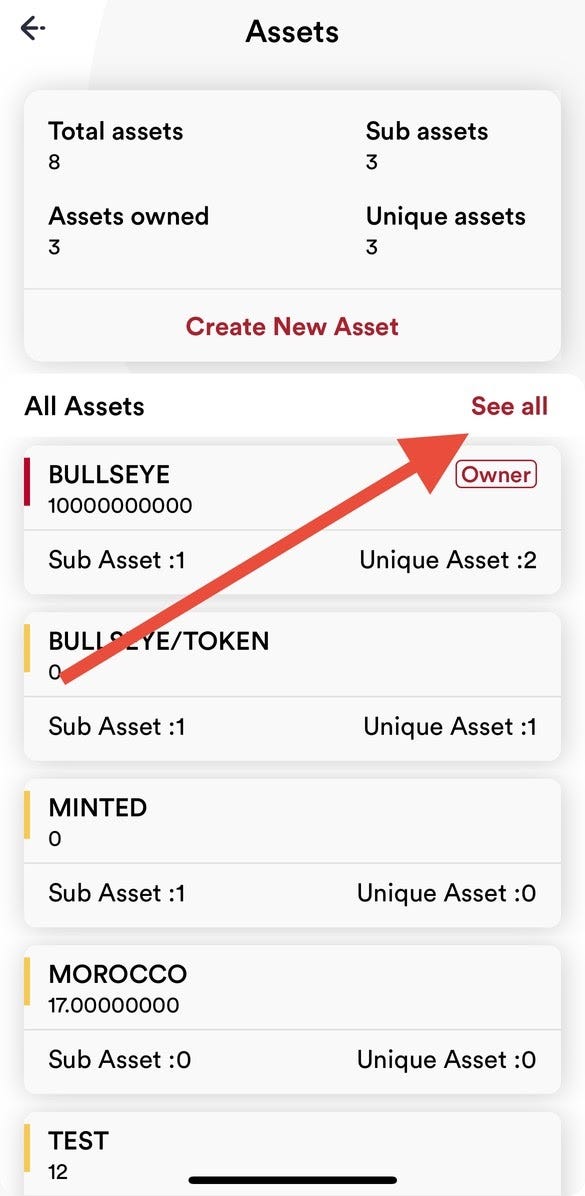Click the red color bar beside BULLSEYE
Image resolution: width=585 pixels, height=1196 pixels.
[27, 481]
